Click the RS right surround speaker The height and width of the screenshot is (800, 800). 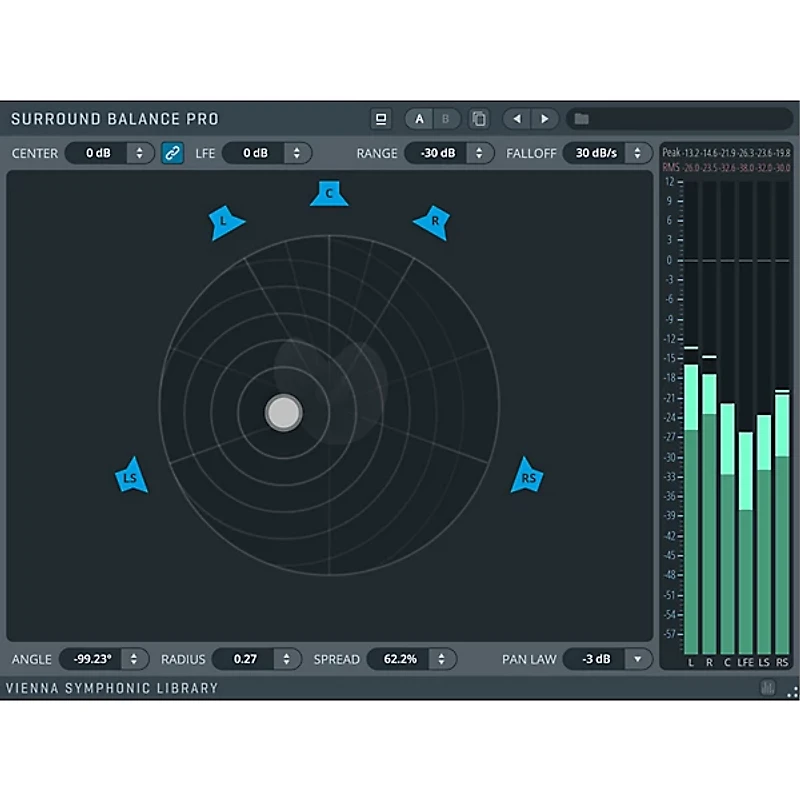(527, 476)
